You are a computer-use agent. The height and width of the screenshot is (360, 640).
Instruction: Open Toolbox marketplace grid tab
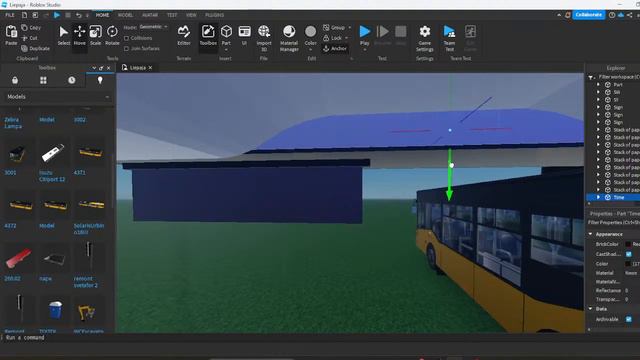coord(43,80)
